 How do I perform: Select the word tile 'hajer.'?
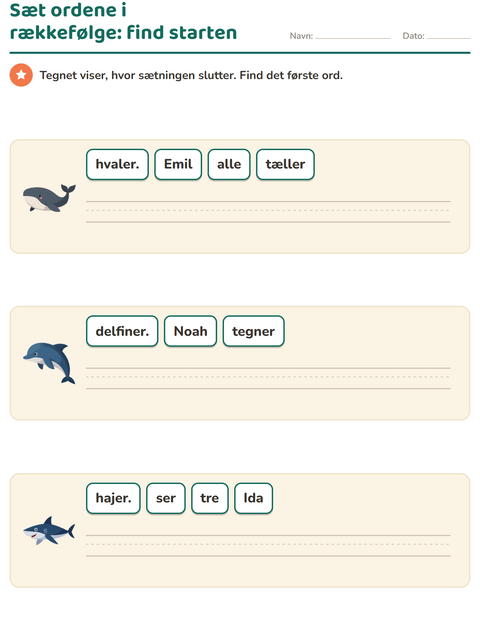click(113, 498)
